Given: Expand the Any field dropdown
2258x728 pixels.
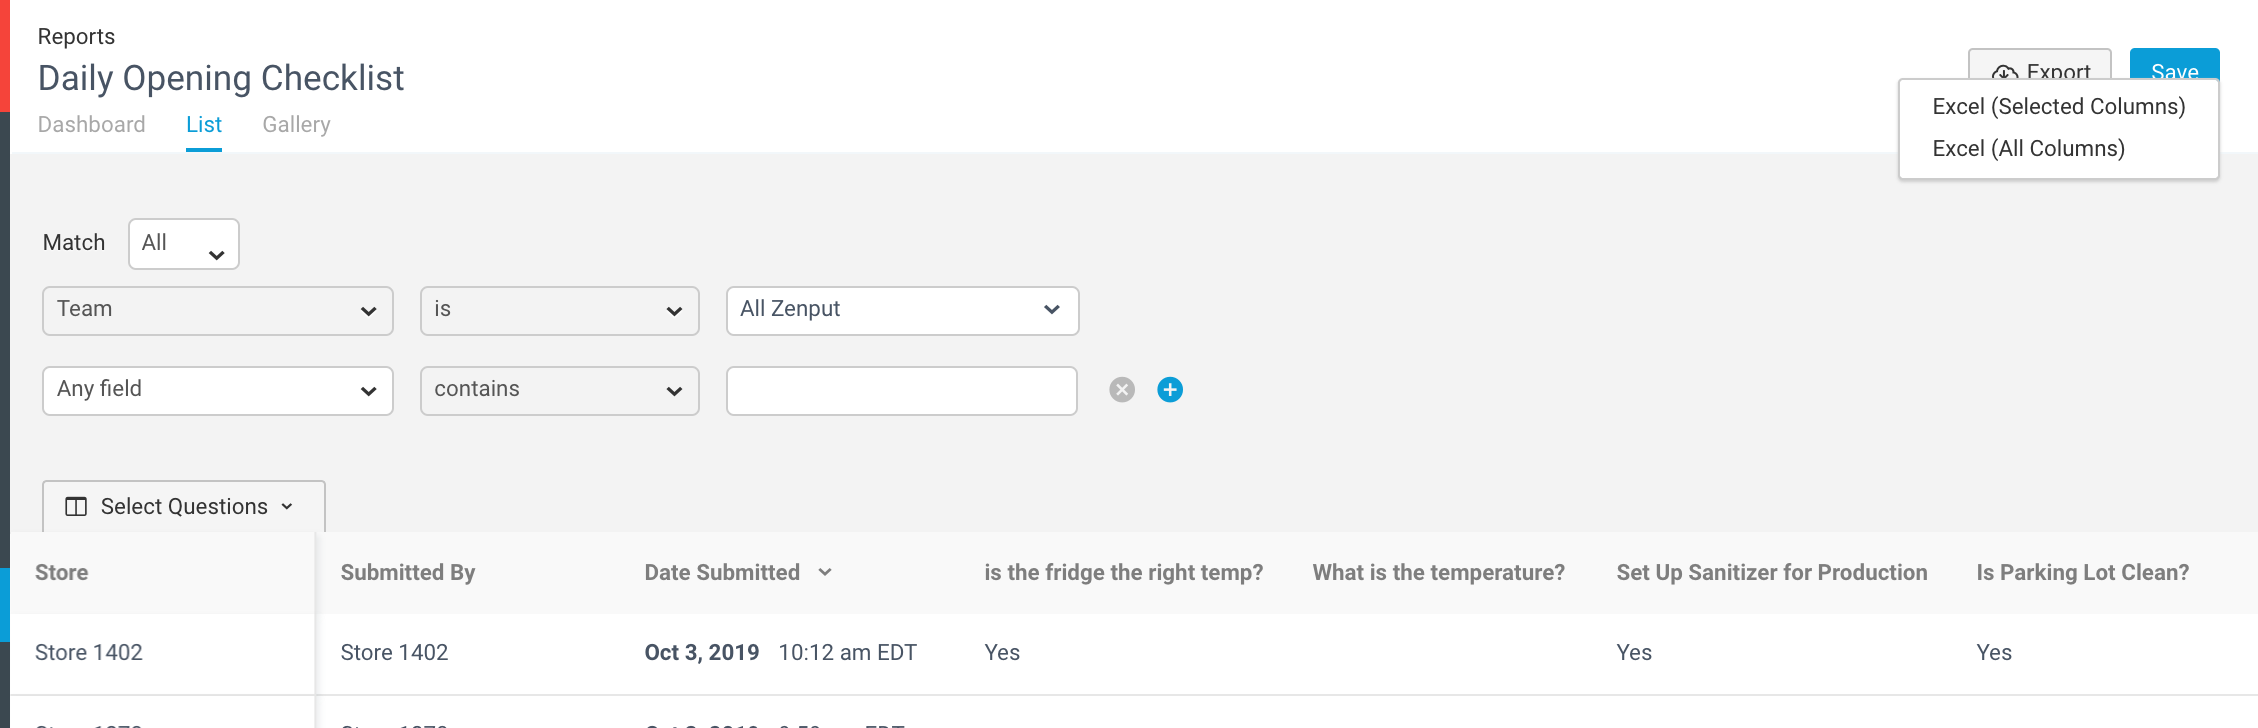Looking at the screenshot, I should tap(218, 391).
